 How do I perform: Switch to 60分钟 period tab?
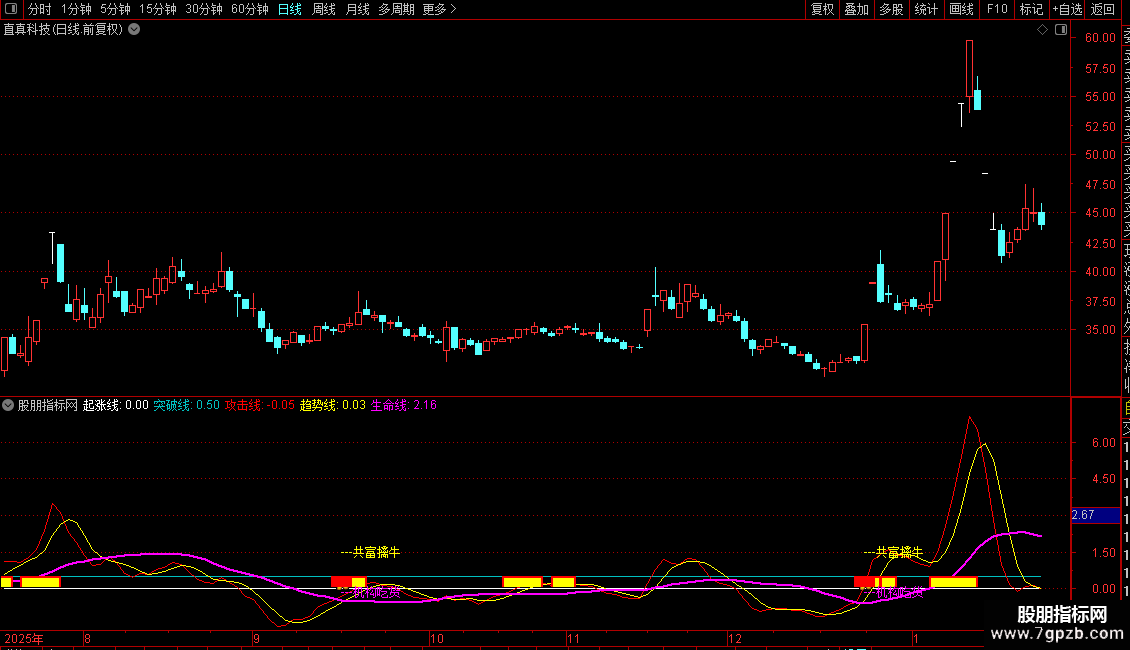tap(249, 9)
